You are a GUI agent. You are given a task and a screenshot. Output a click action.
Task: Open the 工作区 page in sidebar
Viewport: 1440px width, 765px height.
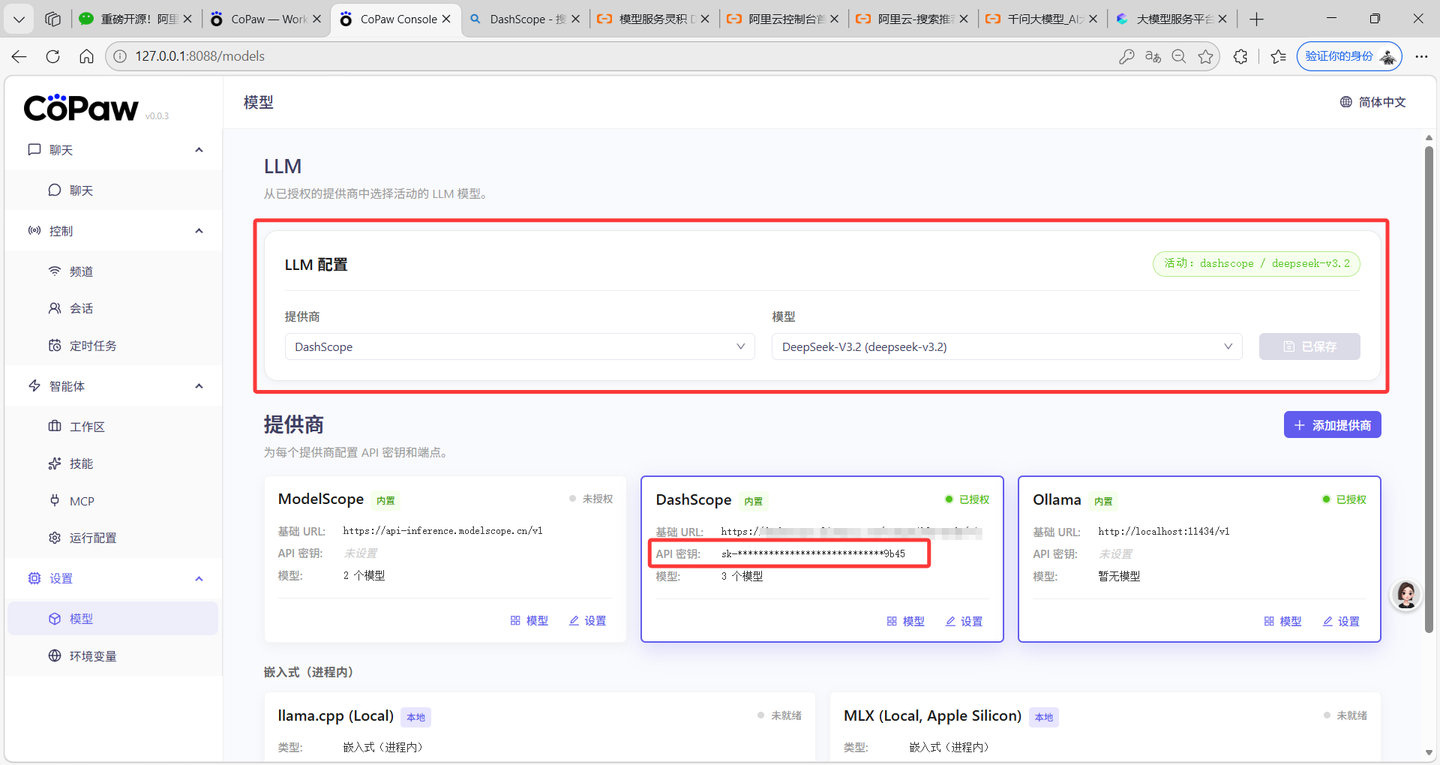(112, 426)
